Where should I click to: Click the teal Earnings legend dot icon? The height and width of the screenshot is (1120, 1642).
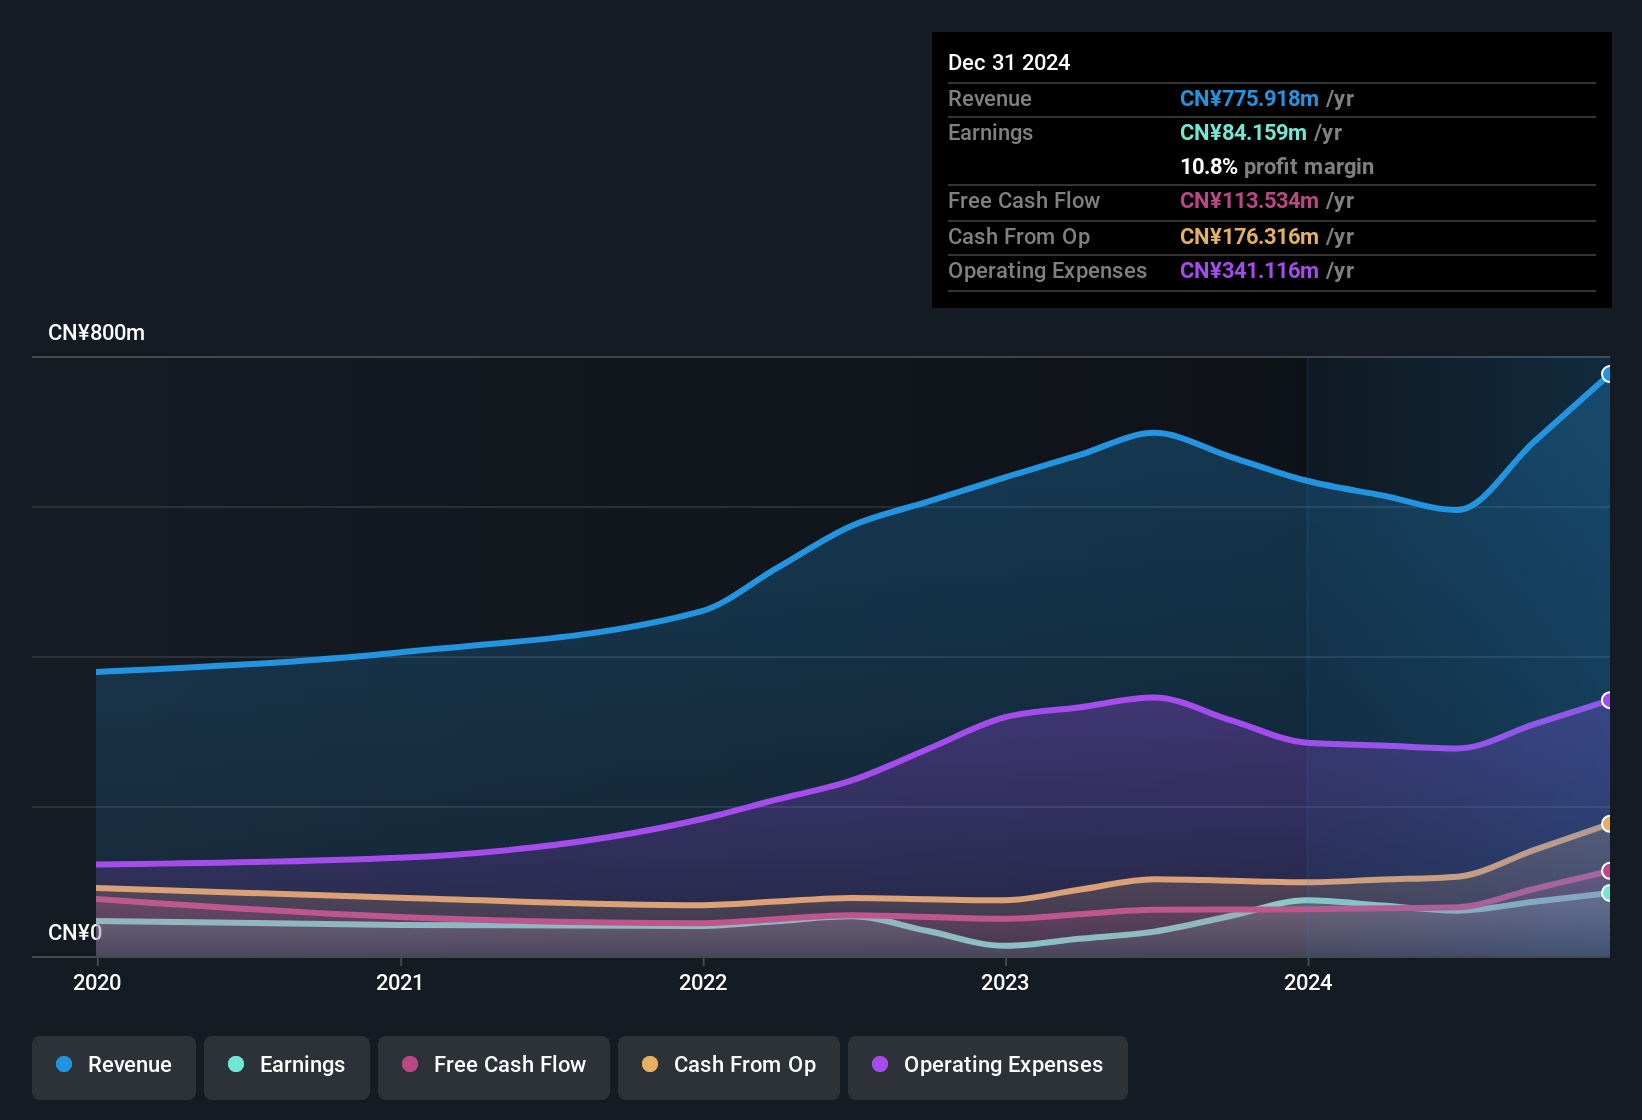point(236,1065)
